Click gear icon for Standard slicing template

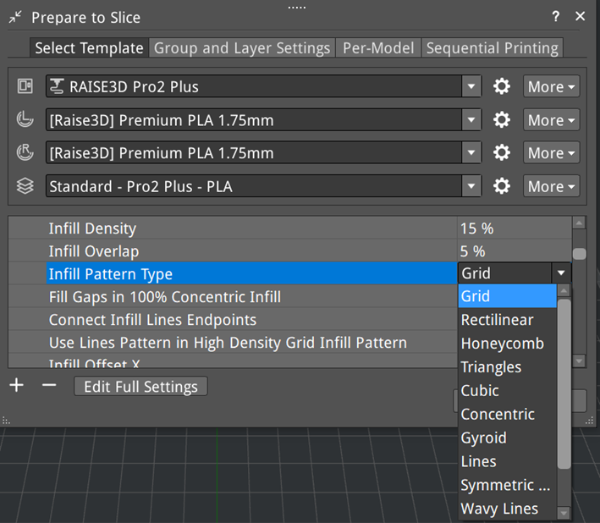(x=502, y=186)
